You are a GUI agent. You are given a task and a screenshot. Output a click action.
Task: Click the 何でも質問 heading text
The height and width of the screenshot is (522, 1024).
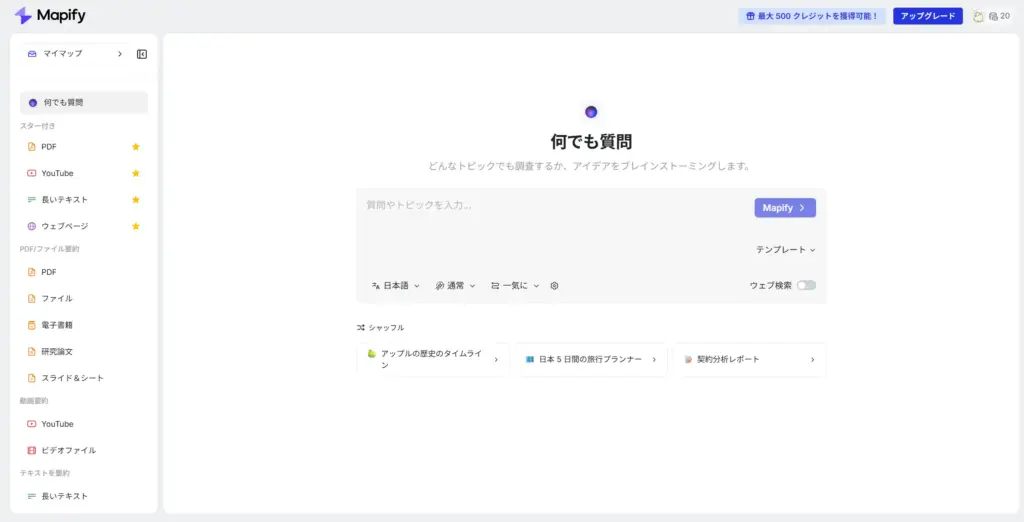tap(591, 141)
